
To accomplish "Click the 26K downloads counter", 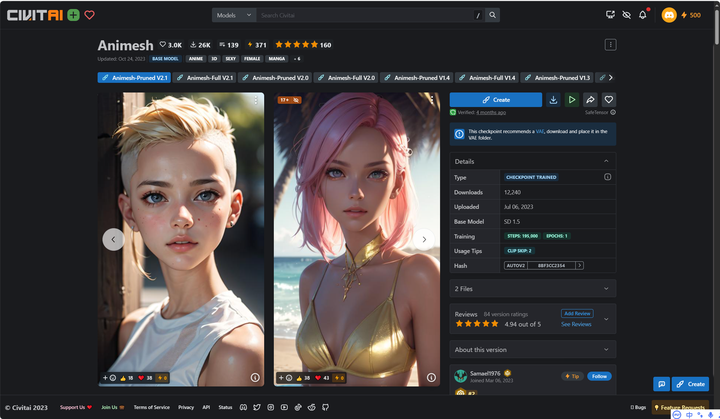I will pos(201,45).
